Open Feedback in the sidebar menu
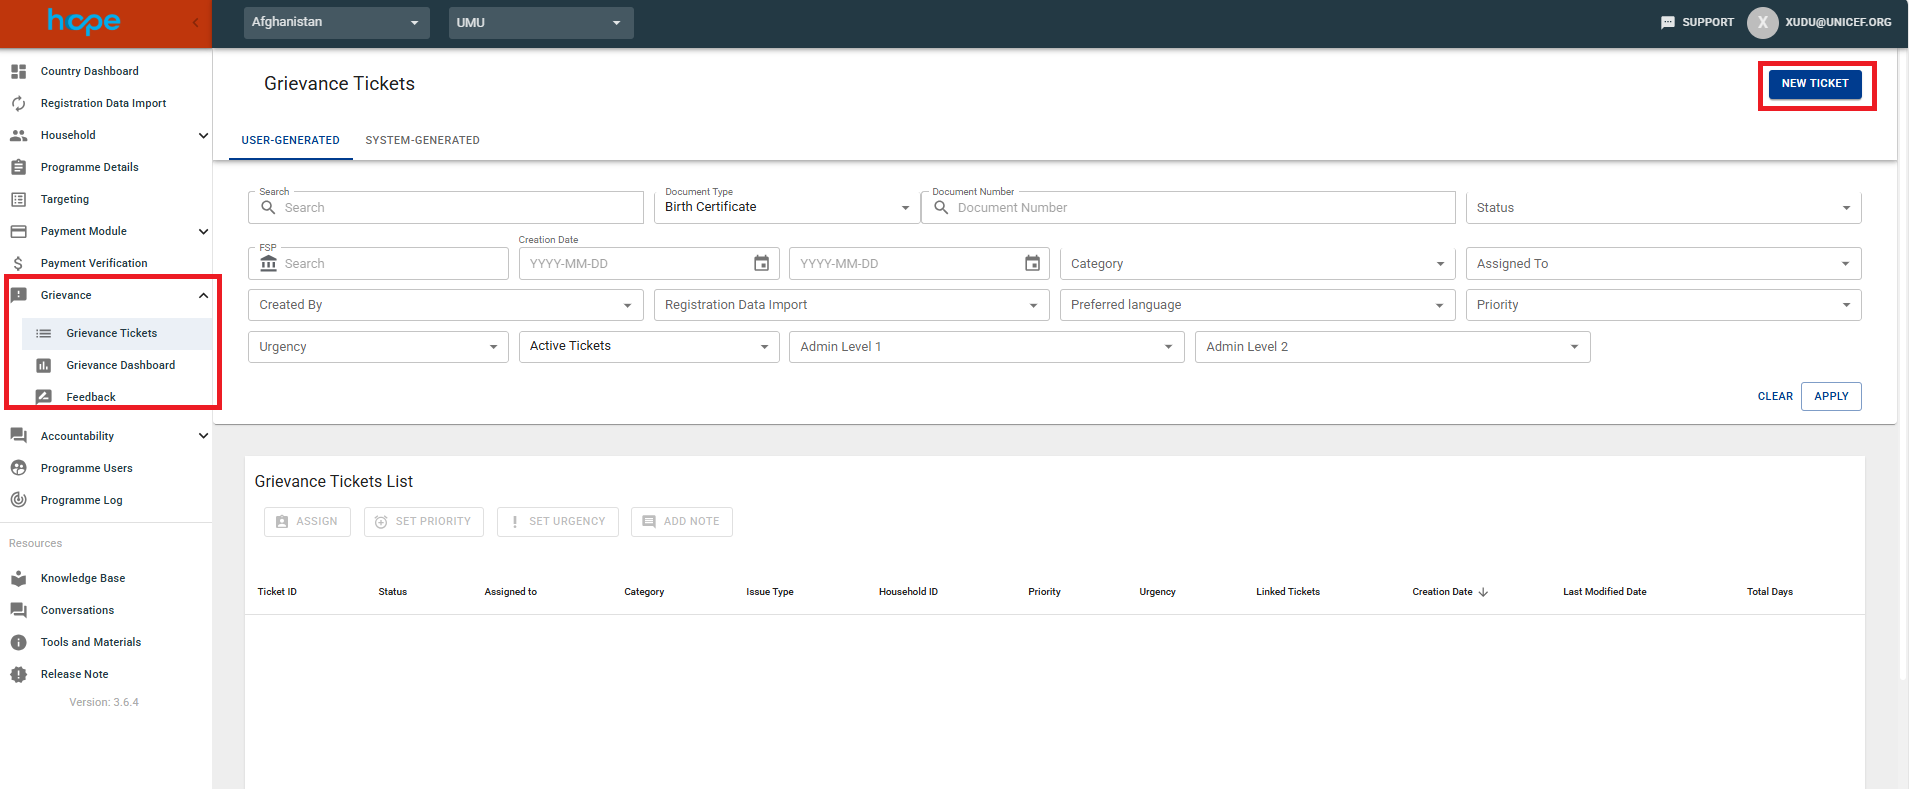1909x789 pixels. tap(91, 397)
